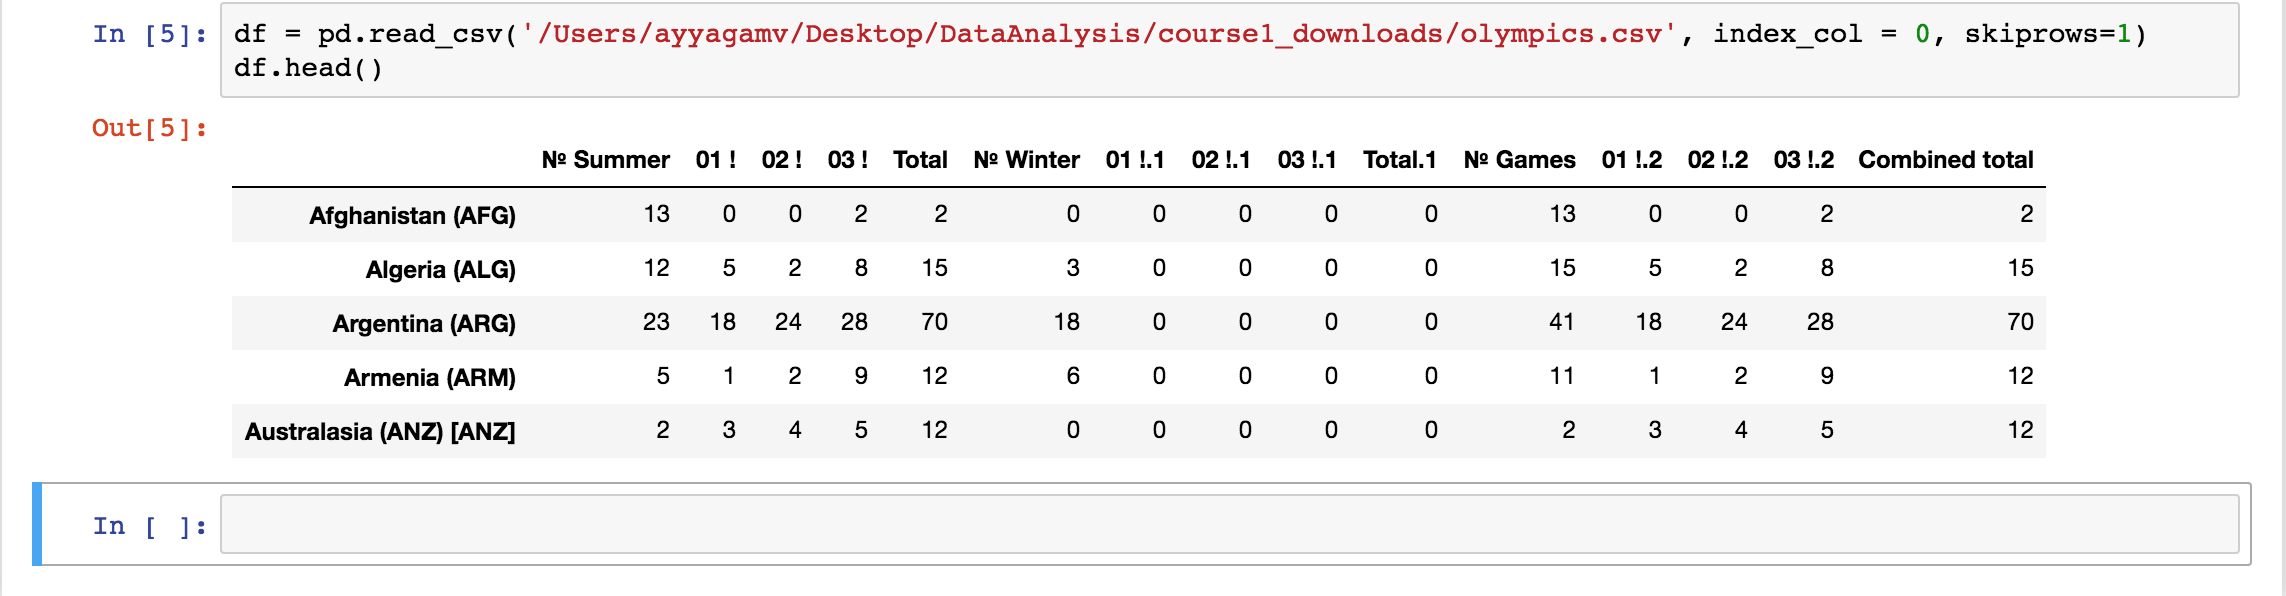Click the Total column header
The image size is (2286, 596).
(x=920, y=160)
